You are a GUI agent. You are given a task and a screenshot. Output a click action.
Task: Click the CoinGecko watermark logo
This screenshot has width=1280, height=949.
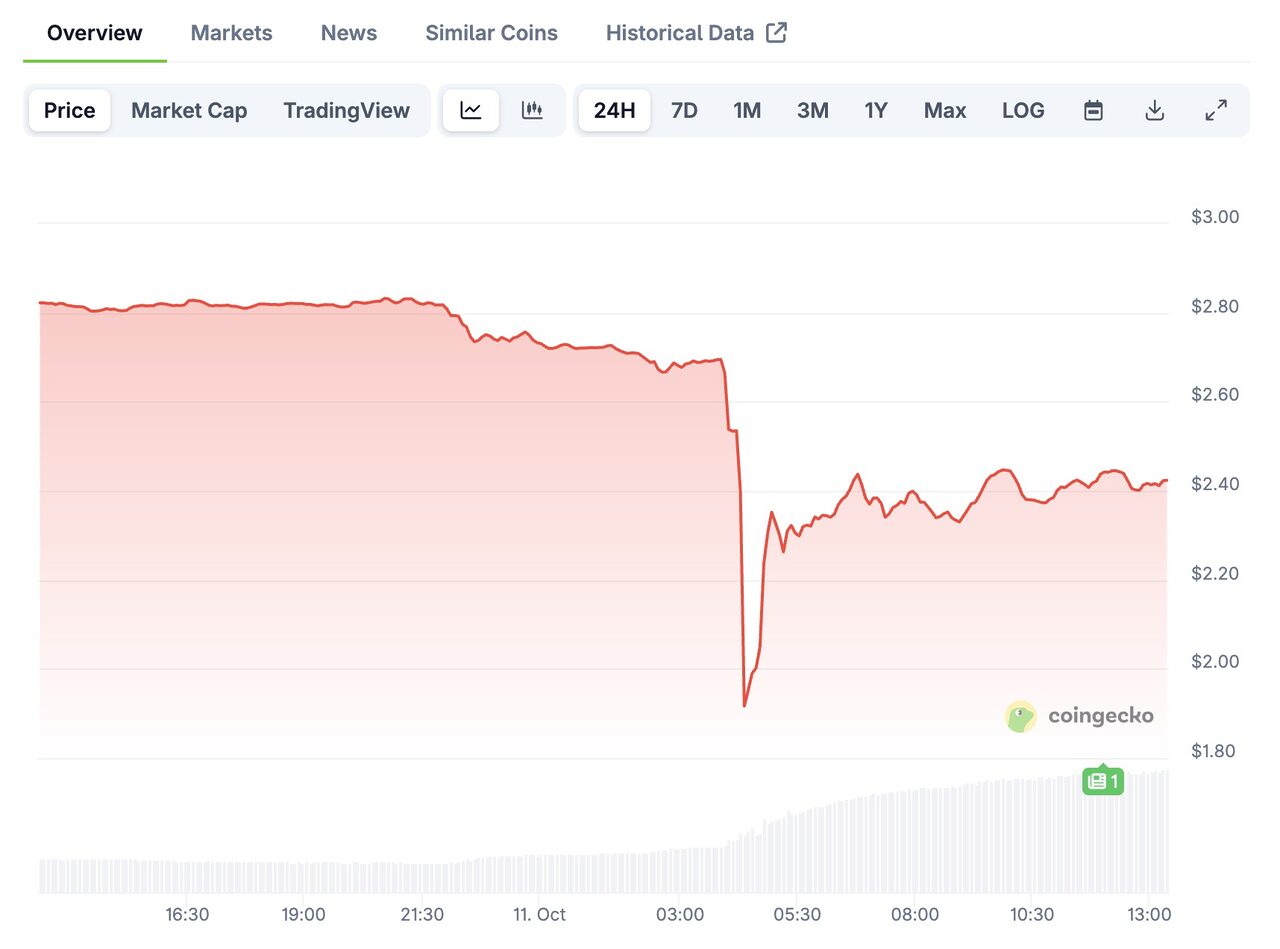tap(1079, 716)
